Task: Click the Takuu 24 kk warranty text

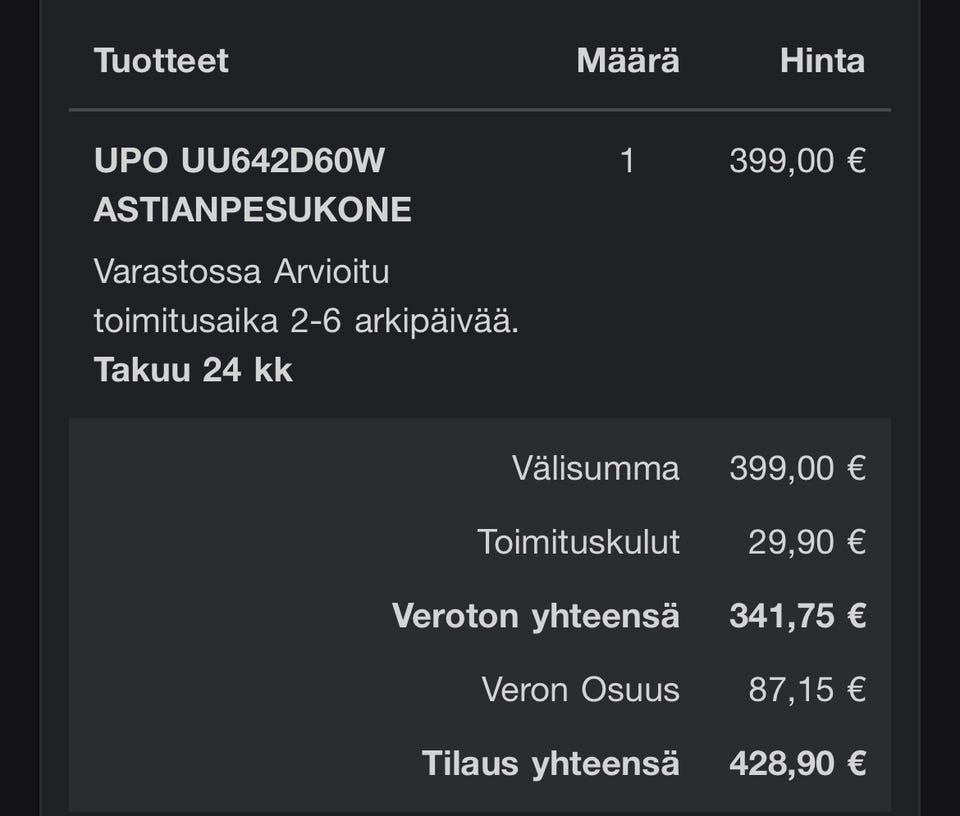Action: tap(193, 370)
